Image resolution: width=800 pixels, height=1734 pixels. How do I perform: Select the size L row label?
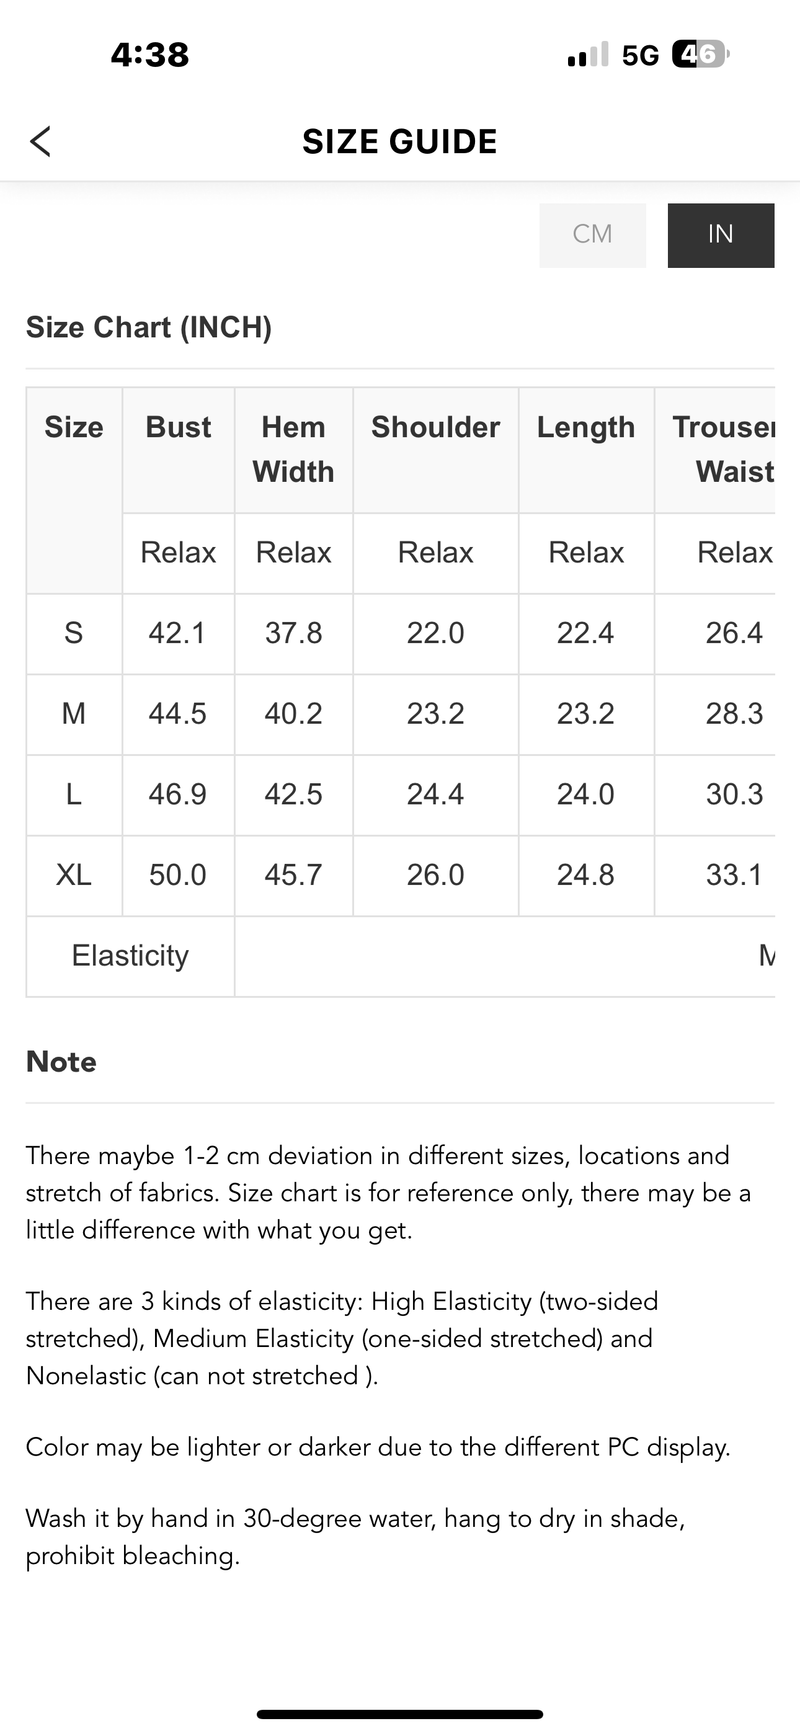[x=74, y=795]
